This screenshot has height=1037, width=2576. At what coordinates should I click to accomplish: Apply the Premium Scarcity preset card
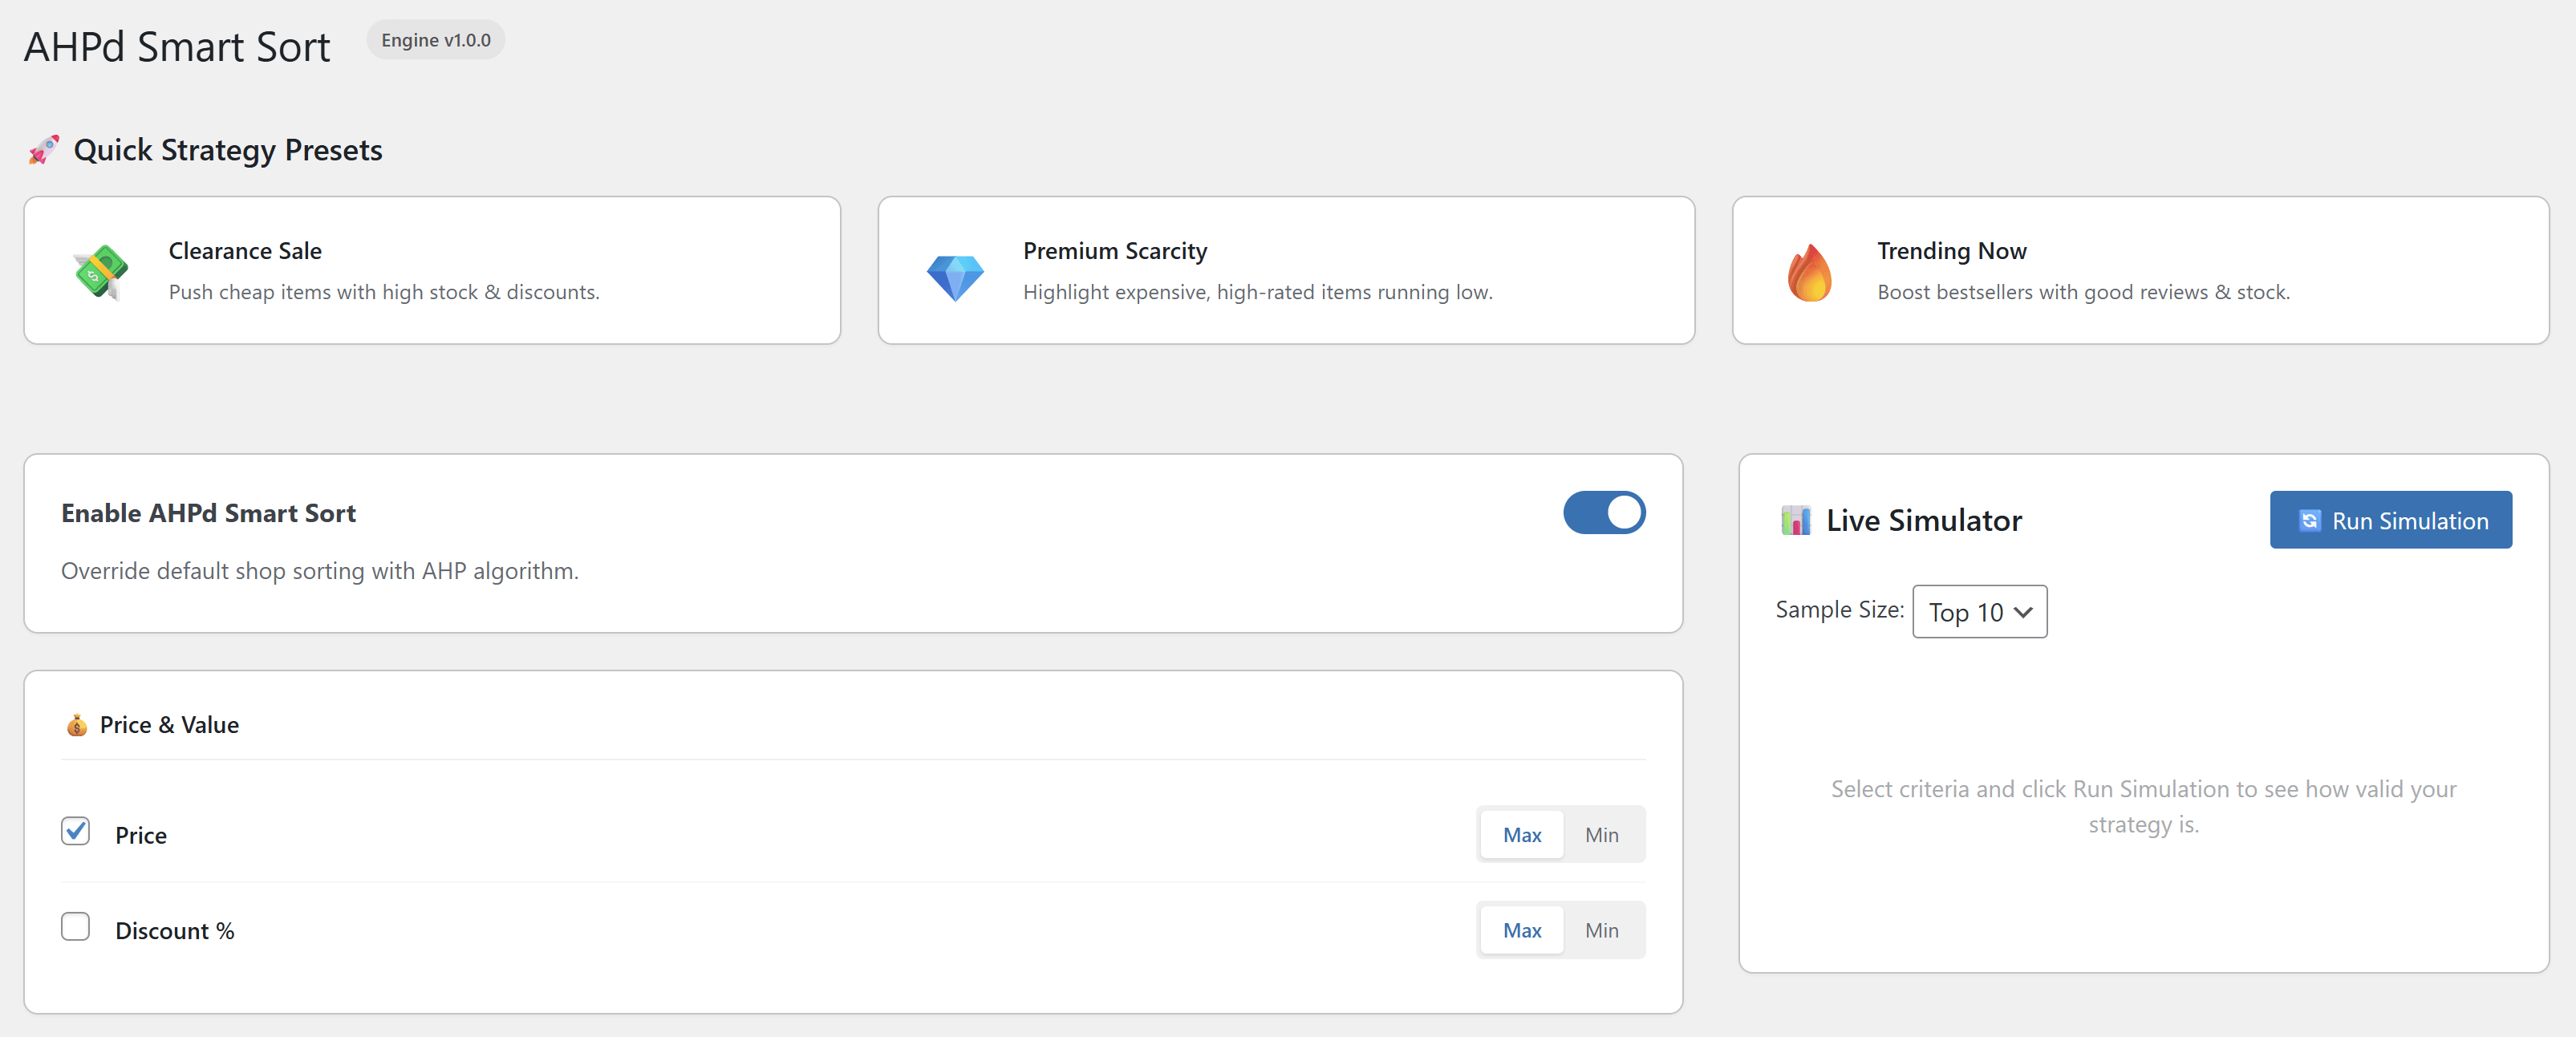click(x=1285, y=270)
